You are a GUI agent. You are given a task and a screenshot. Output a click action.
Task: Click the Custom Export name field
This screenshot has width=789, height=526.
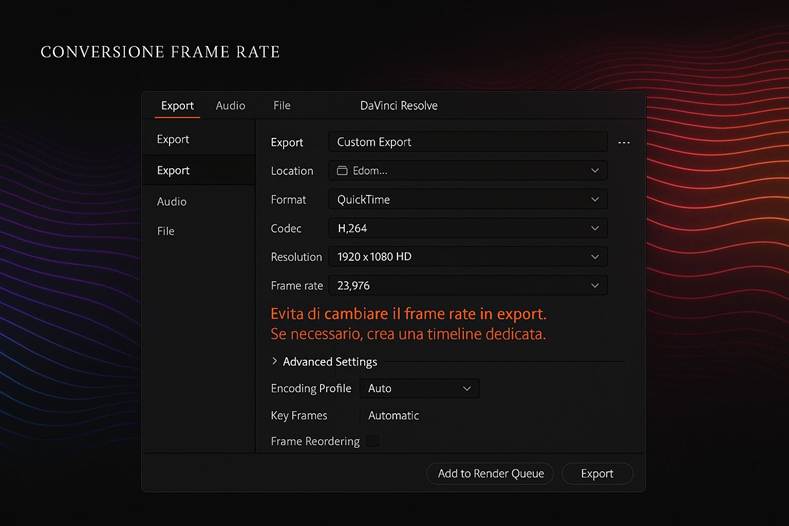point(467,142)
